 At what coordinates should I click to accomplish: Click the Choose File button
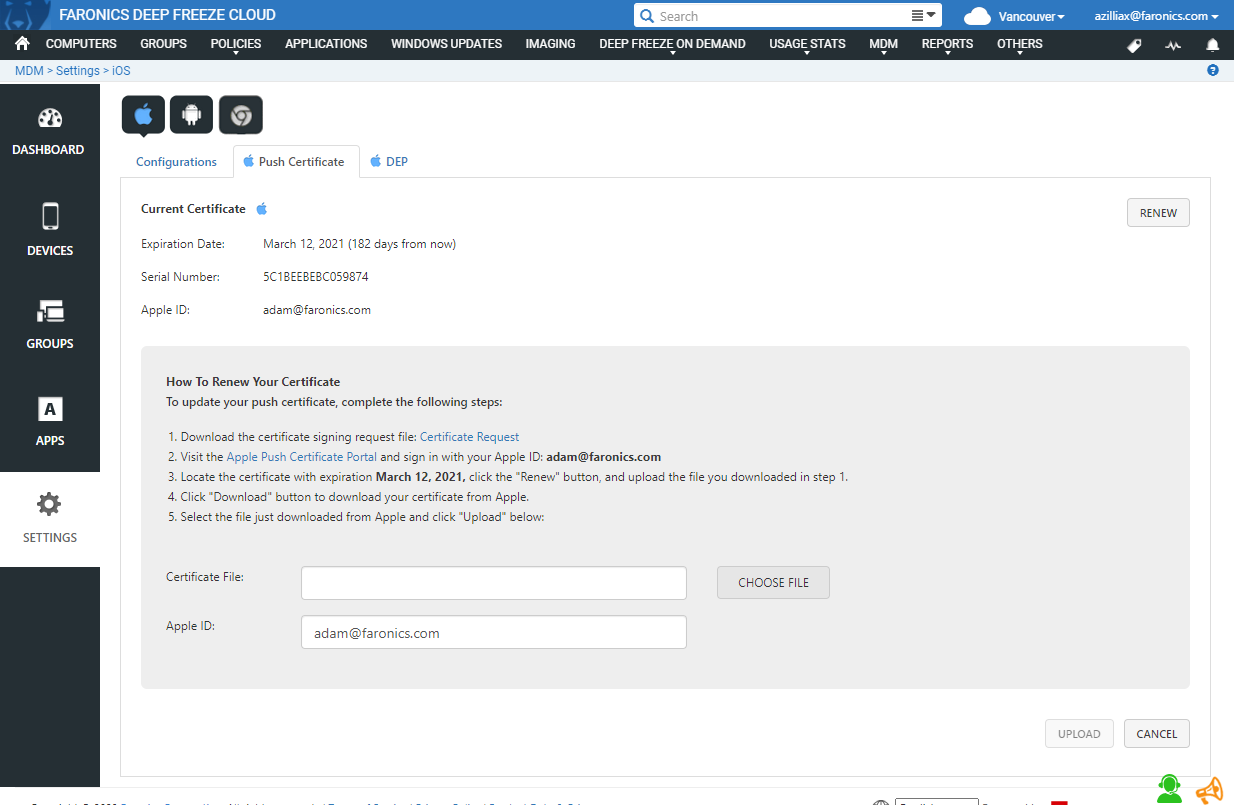coord(773,583)
